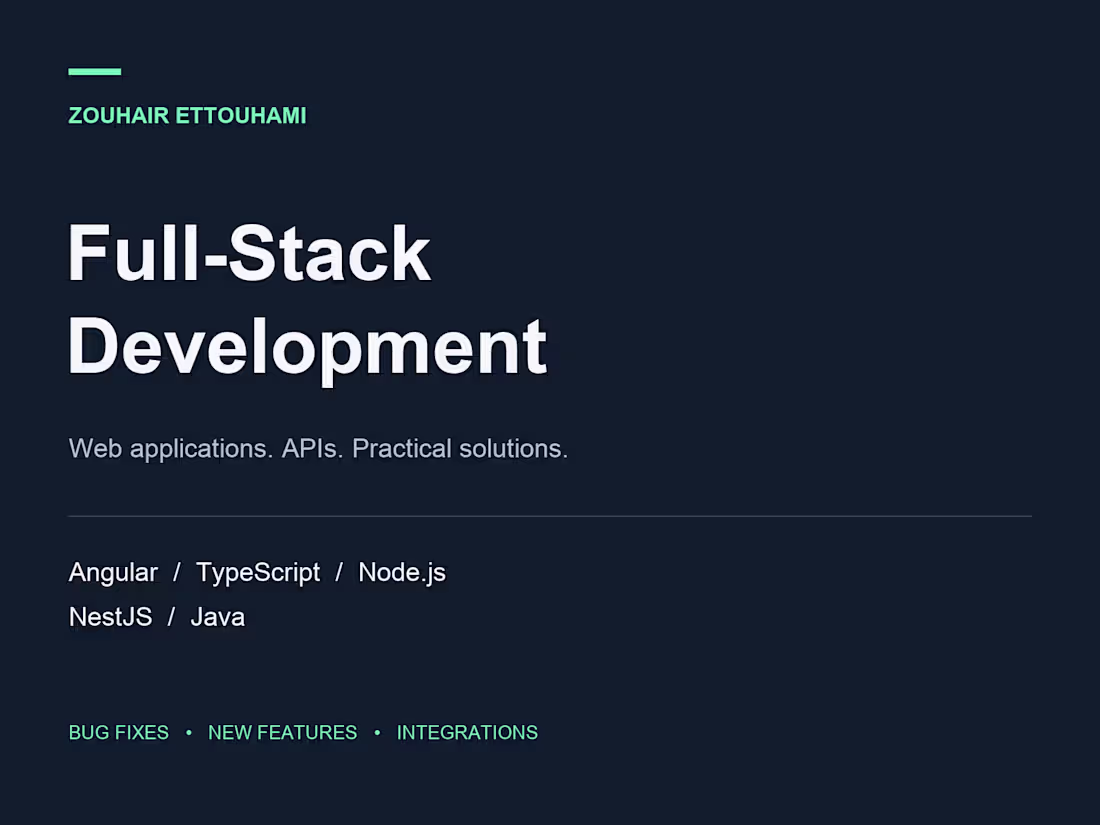1100x825 pixels.
Task: Click the BUG FIXES label
Action: pyautogui.click(x=119, y=732)
